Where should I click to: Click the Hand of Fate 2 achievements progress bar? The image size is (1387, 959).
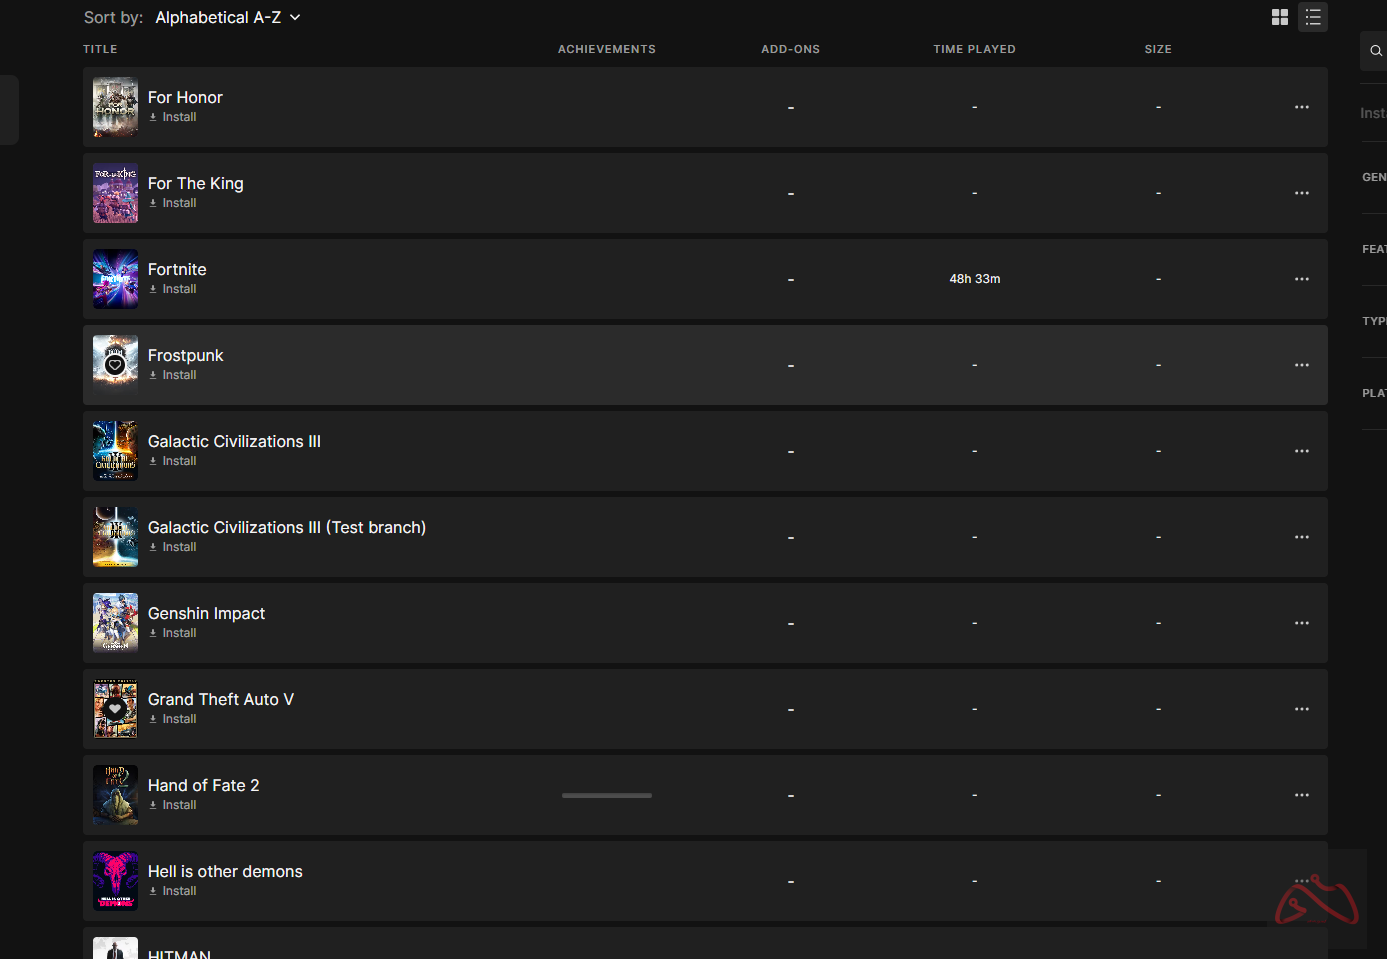[606, 795]
